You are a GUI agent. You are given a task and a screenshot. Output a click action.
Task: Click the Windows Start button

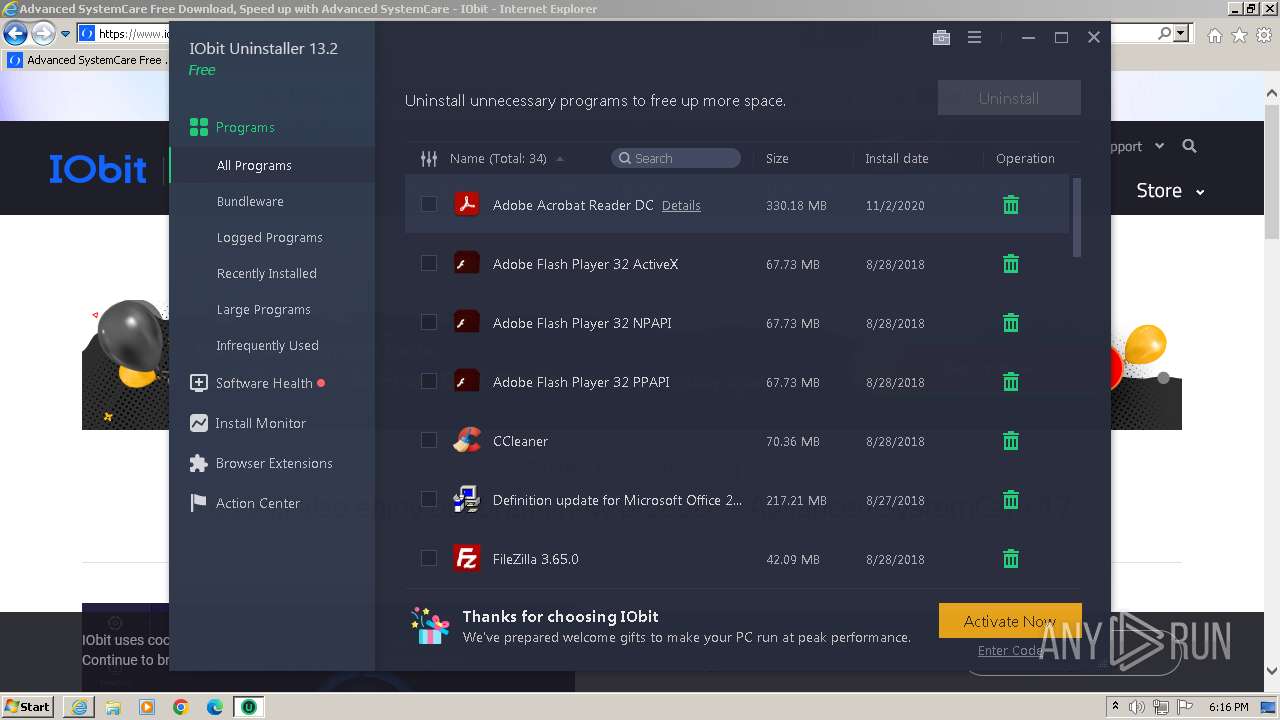pyautogui.click(x=28, y=707)
